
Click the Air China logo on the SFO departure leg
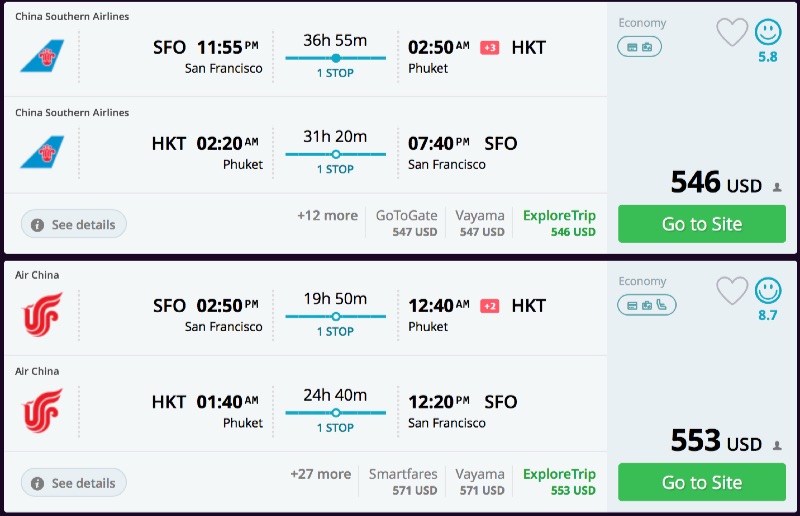tap(42, 314)
